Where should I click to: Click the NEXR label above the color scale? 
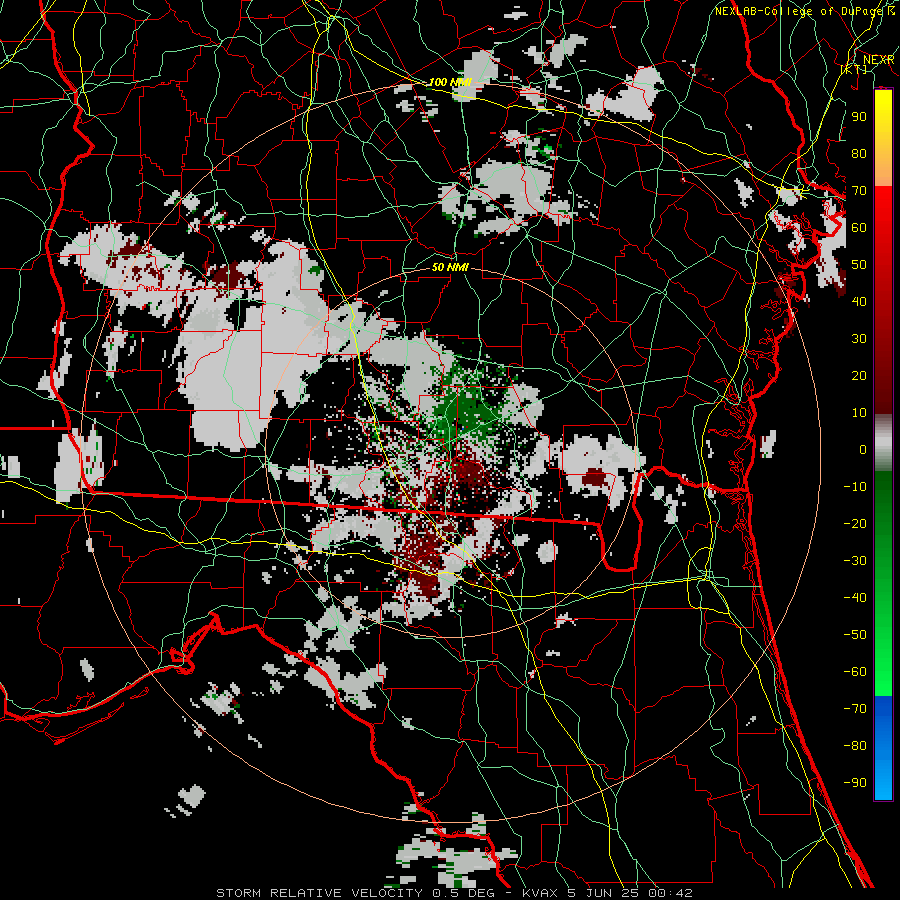point(879,60)
